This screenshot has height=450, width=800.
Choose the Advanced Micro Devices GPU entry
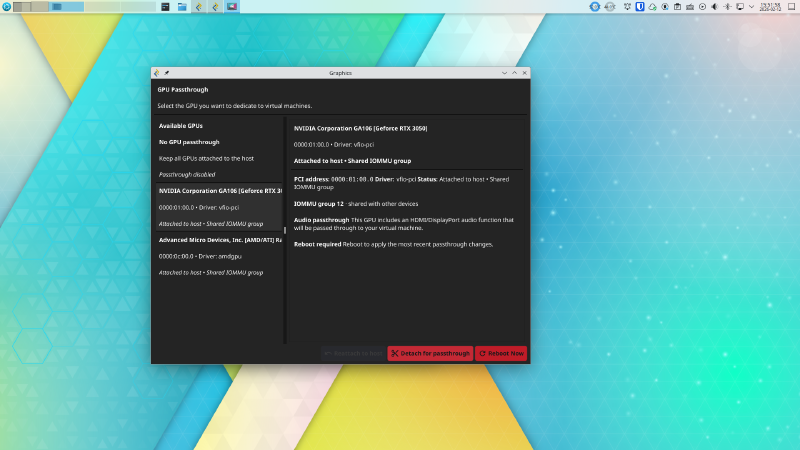(219, 240)
